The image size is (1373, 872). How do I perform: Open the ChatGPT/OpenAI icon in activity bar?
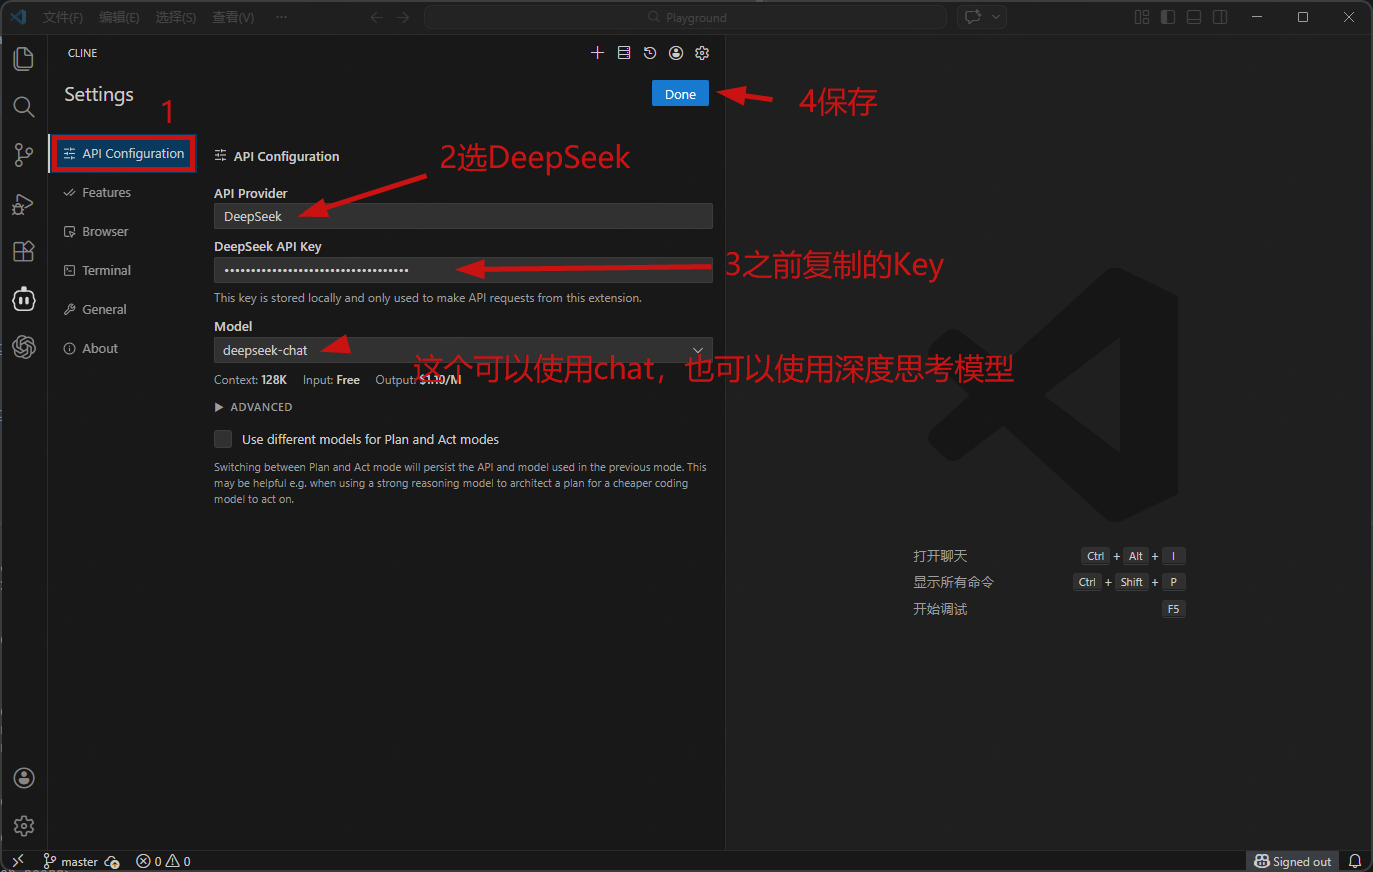24,347
